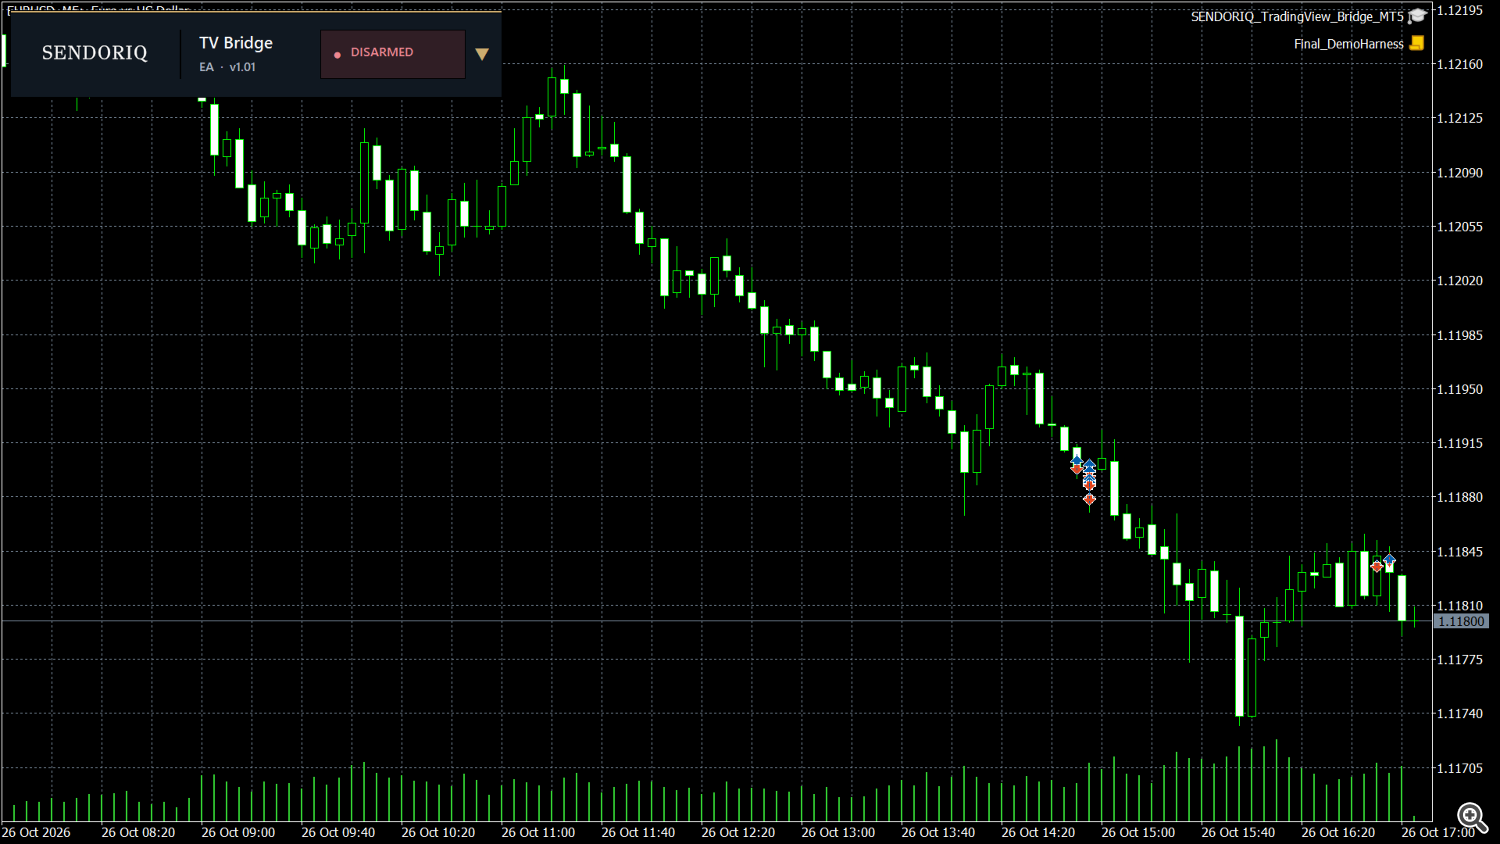Click the 1.12090 price scale label

[x=1460, y=173]
